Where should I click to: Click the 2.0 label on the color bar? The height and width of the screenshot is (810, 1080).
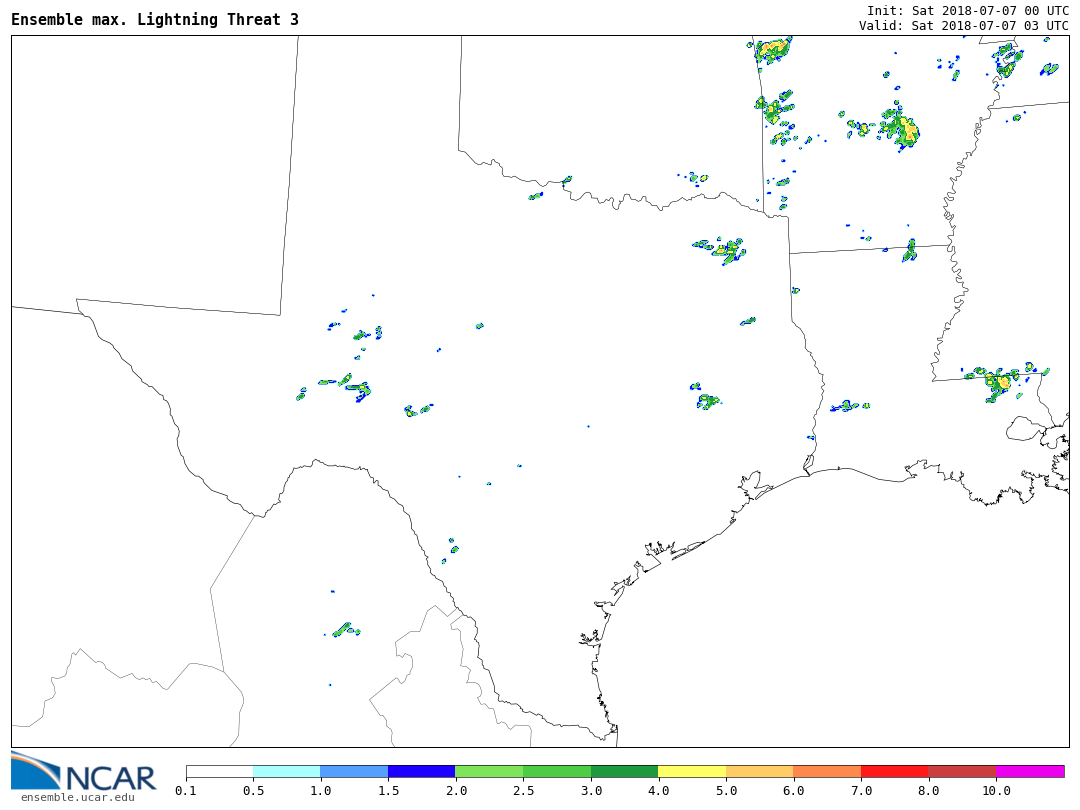click(455, 791)
